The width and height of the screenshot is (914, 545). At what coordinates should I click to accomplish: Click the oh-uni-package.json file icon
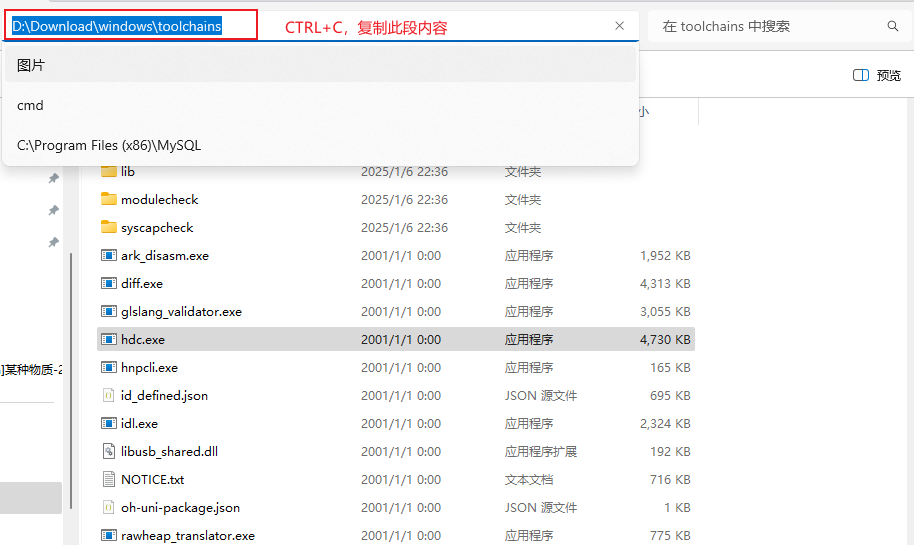pos(108,507)
